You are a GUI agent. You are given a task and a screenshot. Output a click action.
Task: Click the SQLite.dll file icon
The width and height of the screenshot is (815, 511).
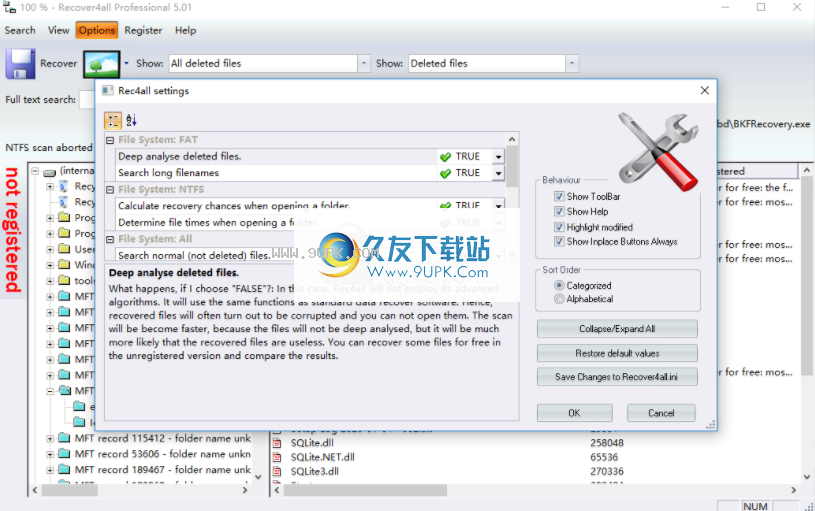point(278,443)
